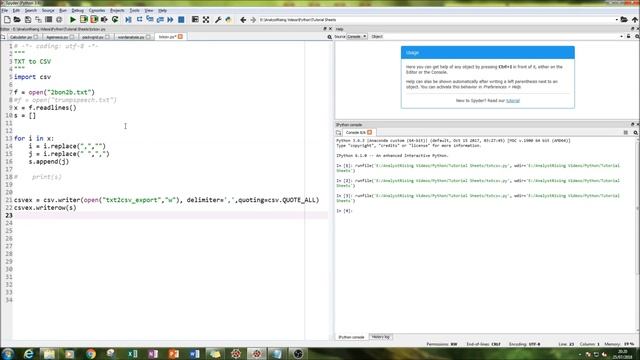Screen dimensions: 640x360
Task: Save all files toolbar icon
Action: point(38,20)
